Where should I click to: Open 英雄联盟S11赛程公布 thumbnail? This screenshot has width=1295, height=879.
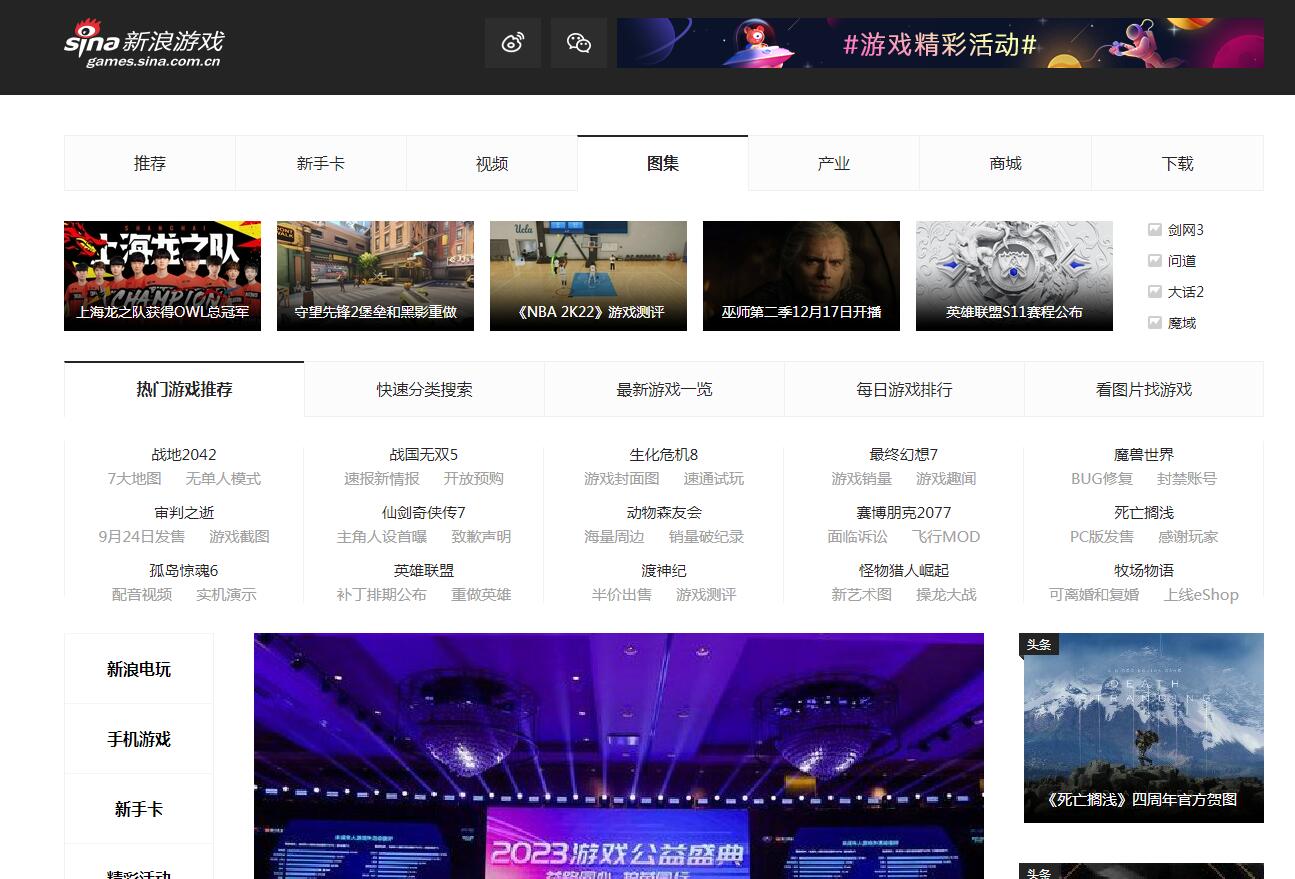point(1014,276)
